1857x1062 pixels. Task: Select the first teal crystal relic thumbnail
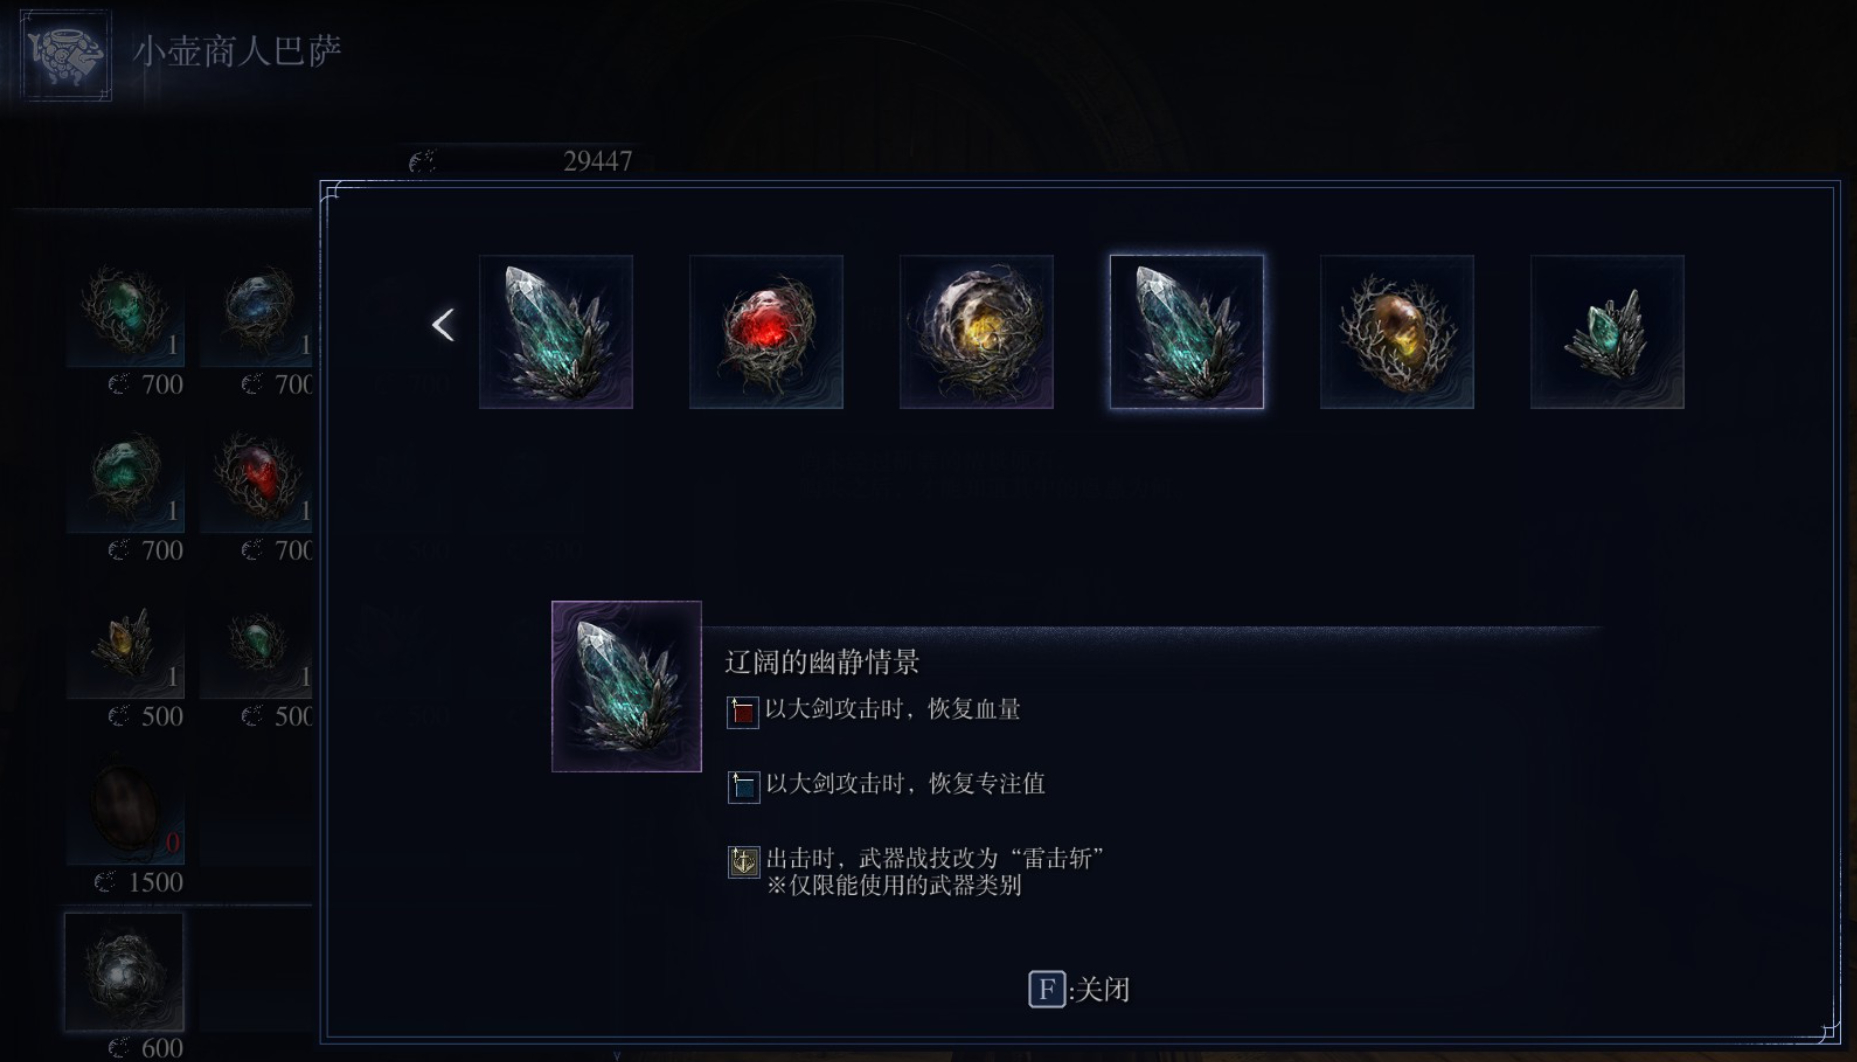[556, 332]
